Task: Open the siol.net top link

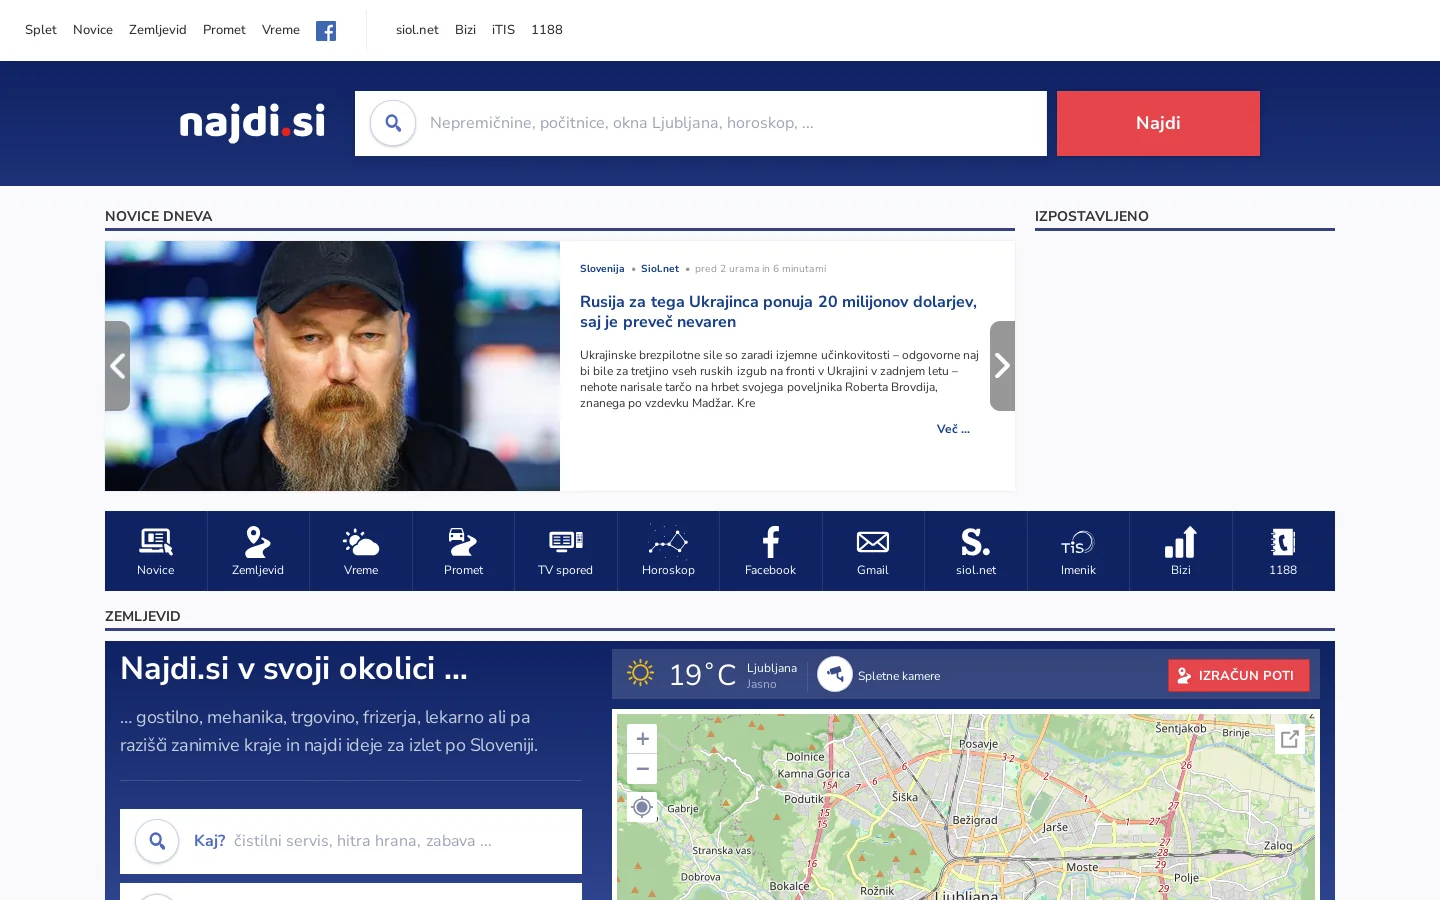Action: (x=417, y=30)
